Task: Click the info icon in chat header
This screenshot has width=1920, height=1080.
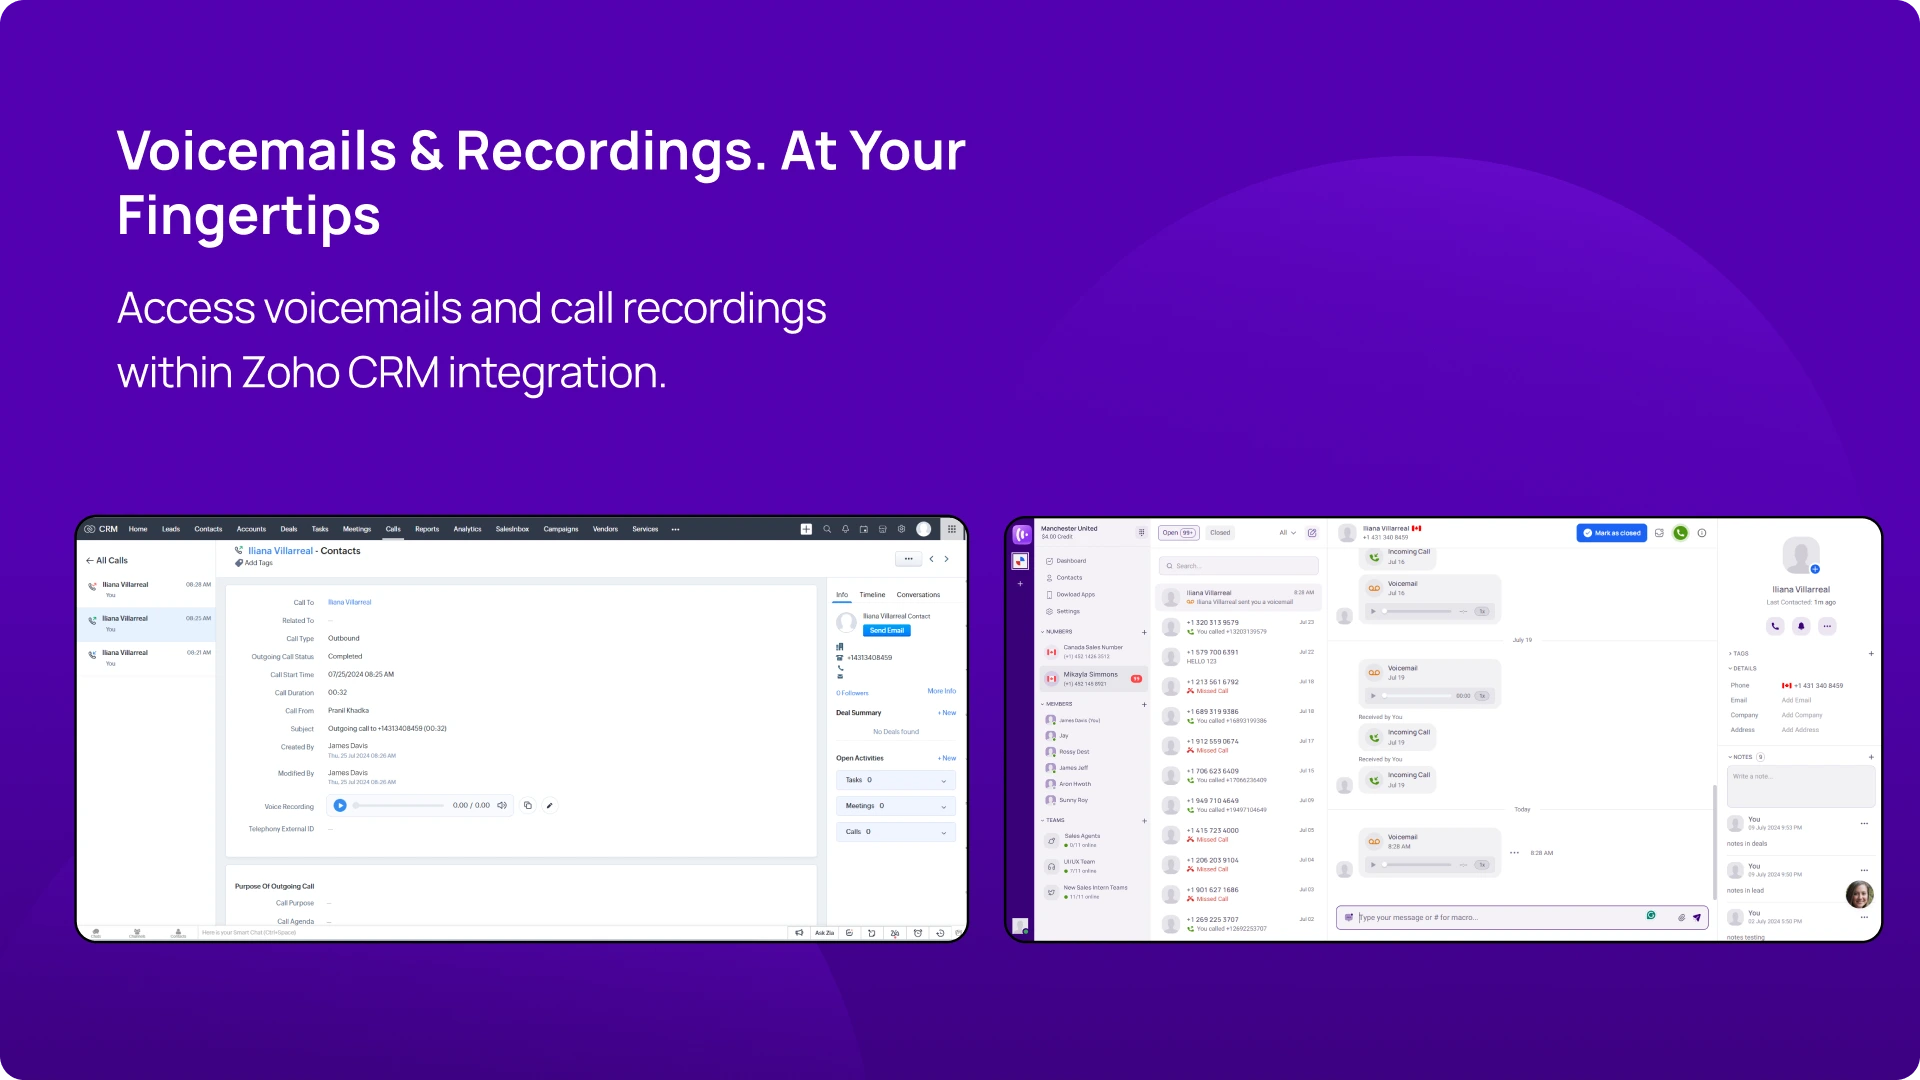Action: [x=1702, y=533]
